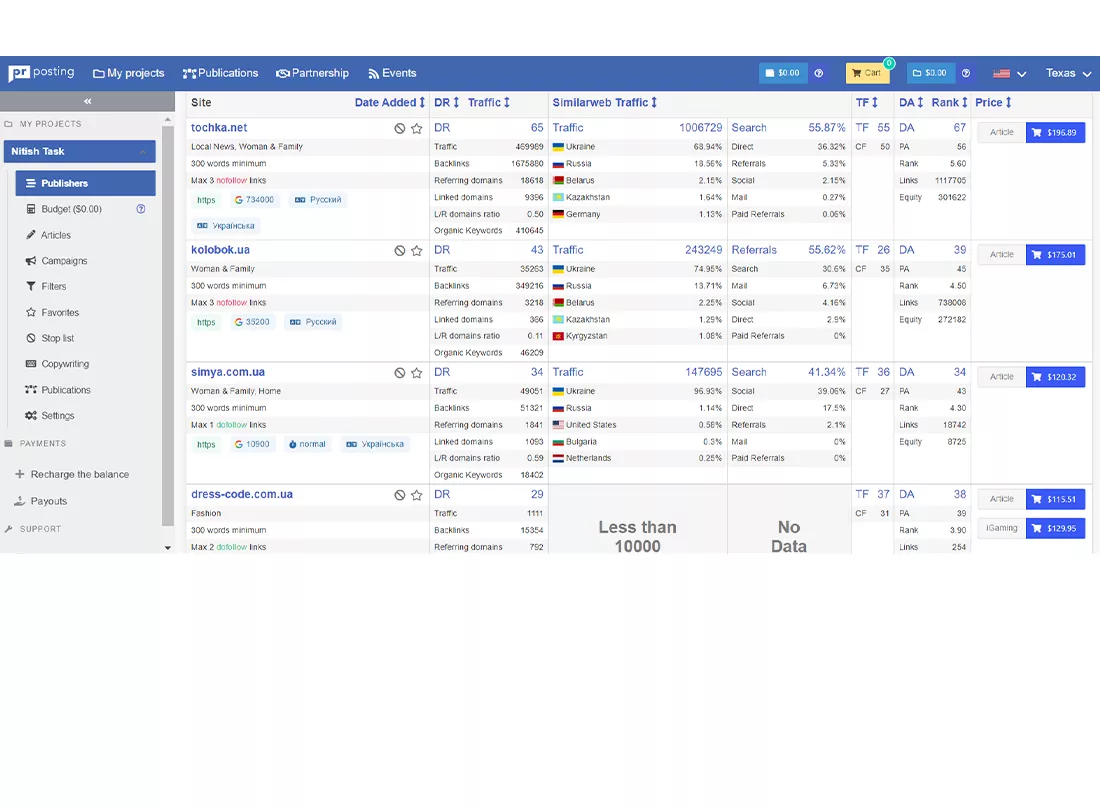Click Recharge the balance

click(72, 474)
